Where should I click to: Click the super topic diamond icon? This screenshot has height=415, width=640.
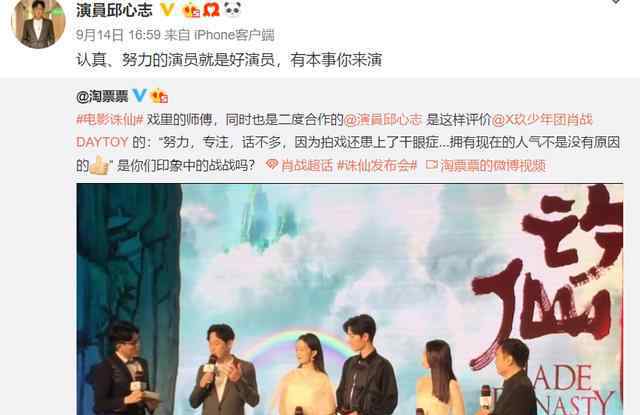pos(271,164)
